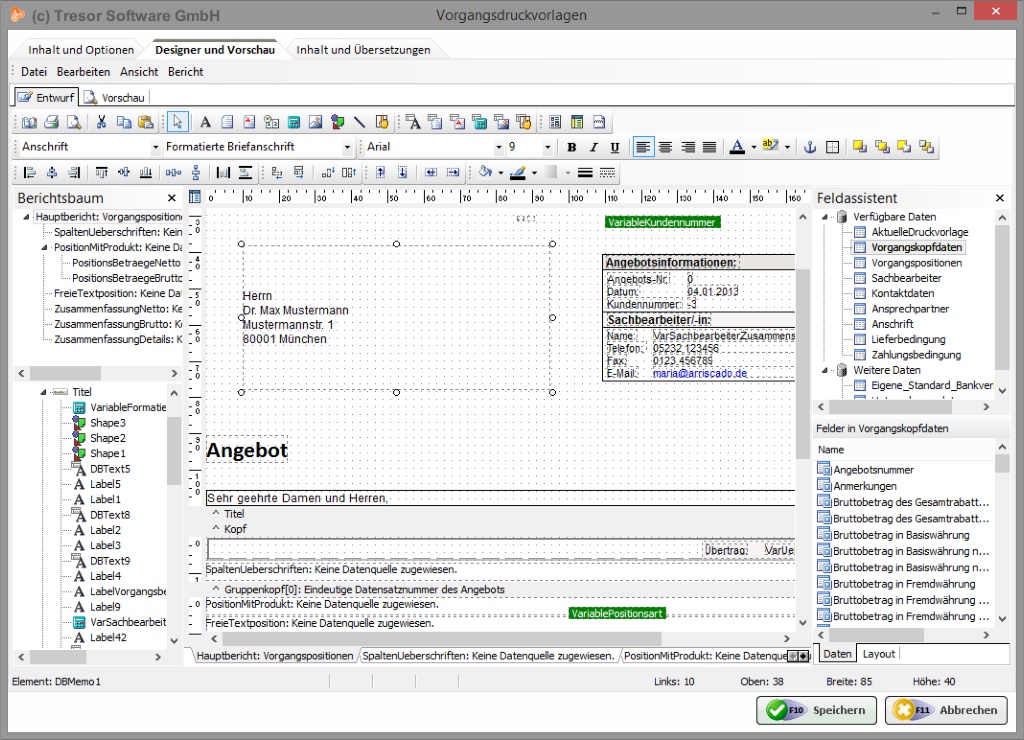Select the arrow pointer selection tool
The image size is (1024, 740).
(x=177, y=122)
